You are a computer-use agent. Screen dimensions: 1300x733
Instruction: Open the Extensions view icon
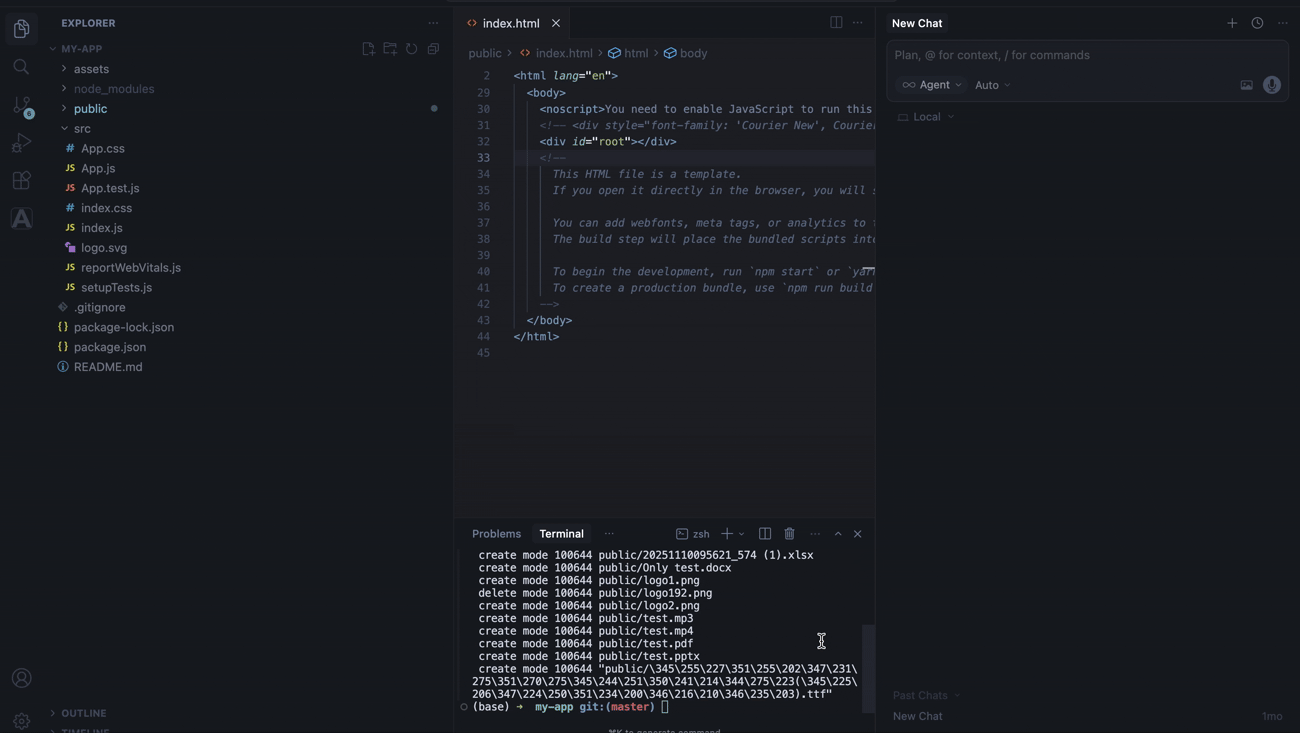point(21,181)
